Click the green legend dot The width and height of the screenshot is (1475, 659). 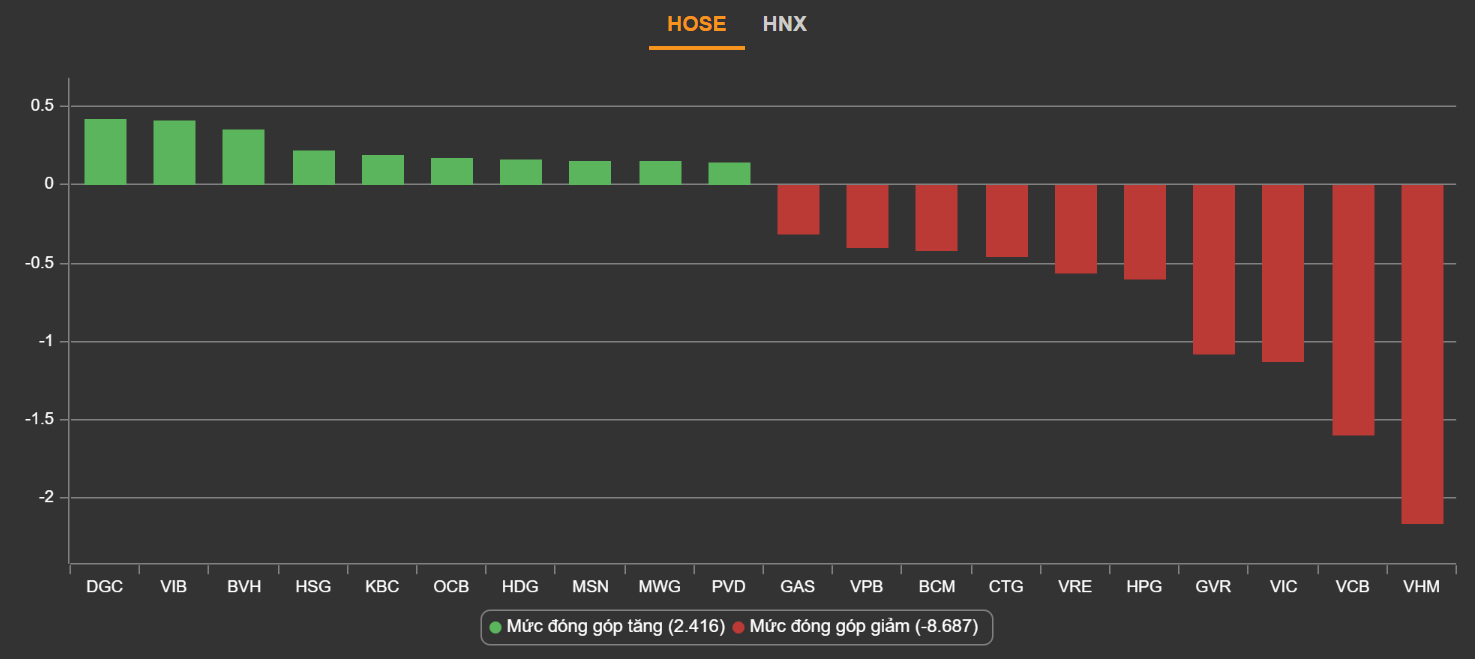[x=495, y=627]
